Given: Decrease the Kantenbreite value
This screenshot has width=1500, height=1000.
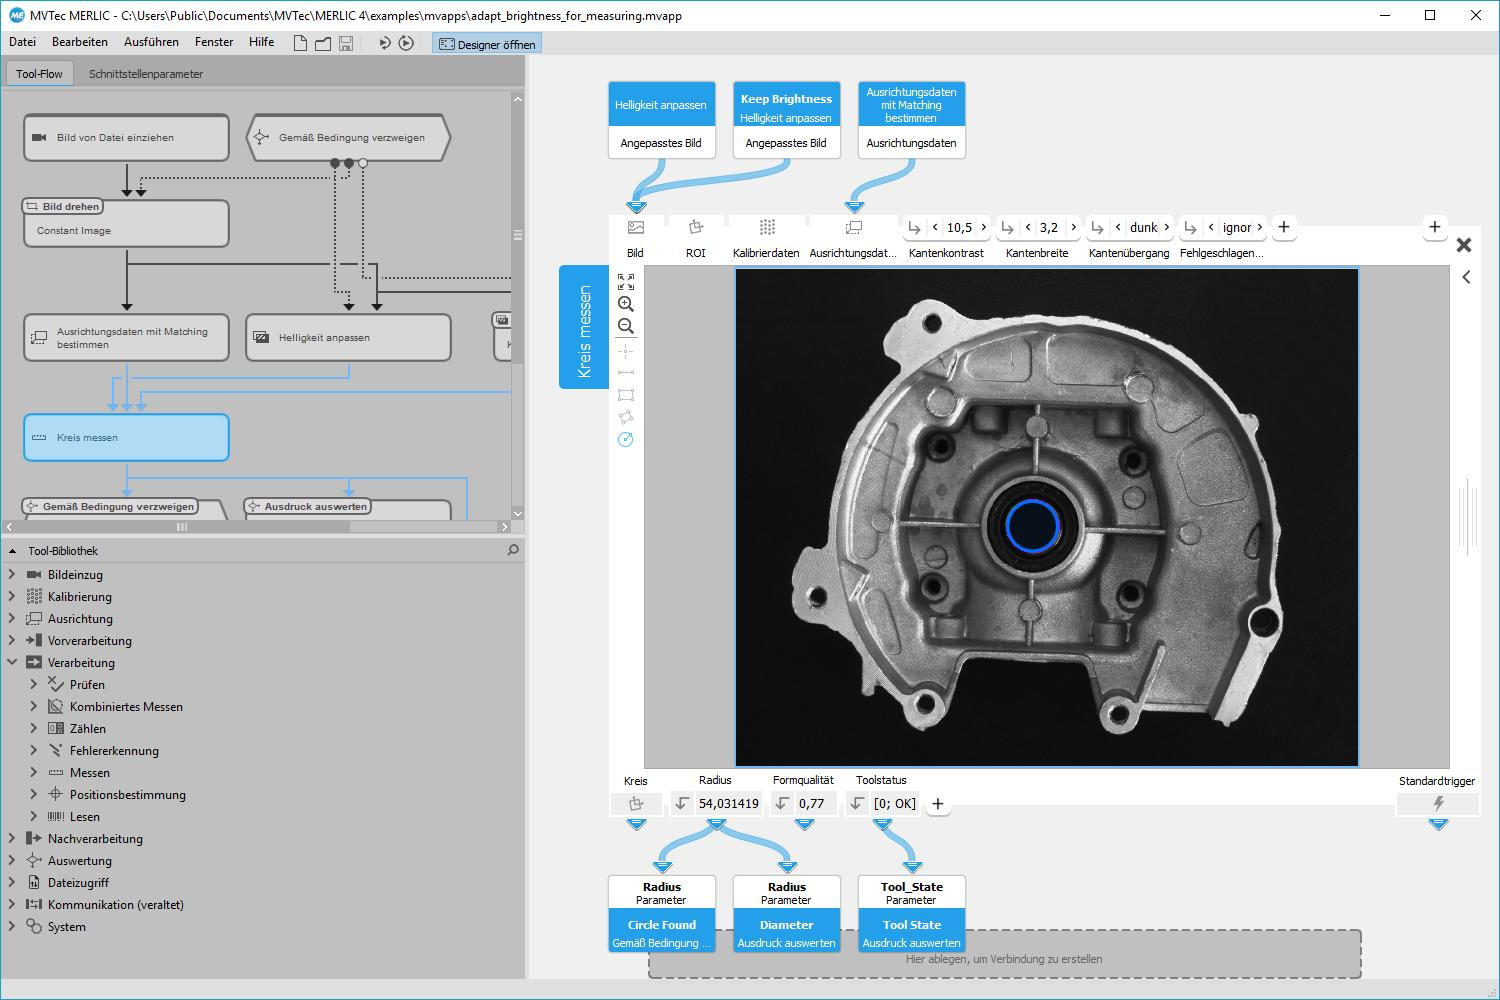Looking at the screenshot, I should (1027, 227).
